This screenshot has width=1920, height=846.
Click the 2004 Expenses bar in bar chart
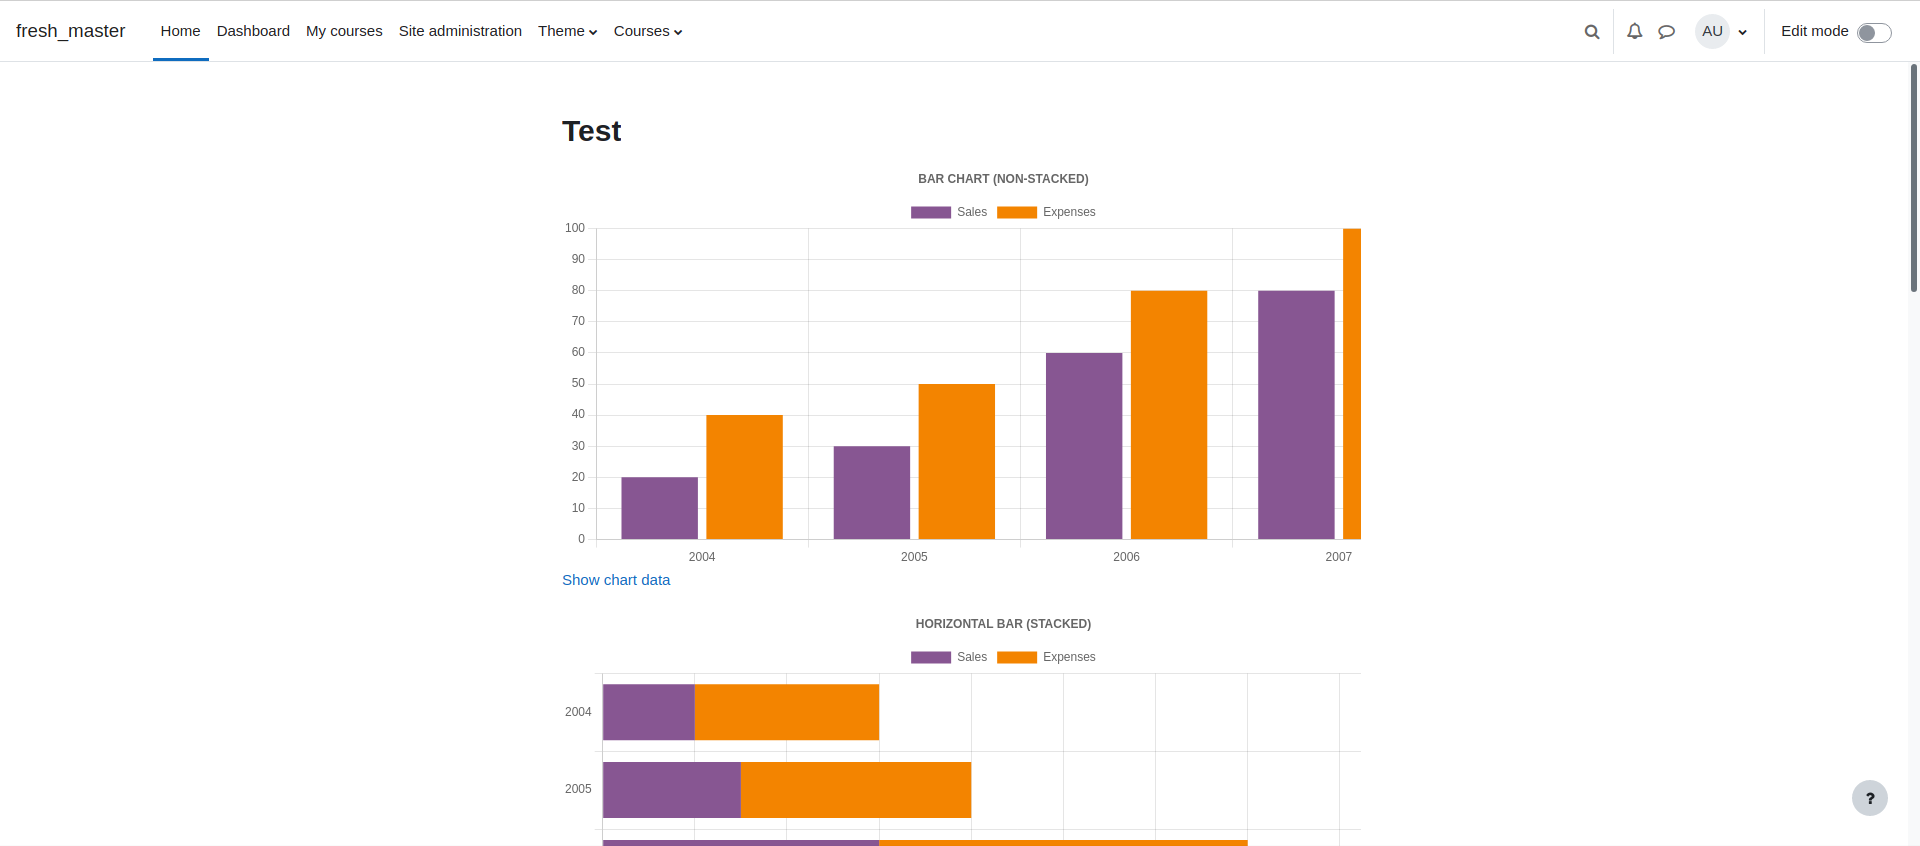click(744, 477)
